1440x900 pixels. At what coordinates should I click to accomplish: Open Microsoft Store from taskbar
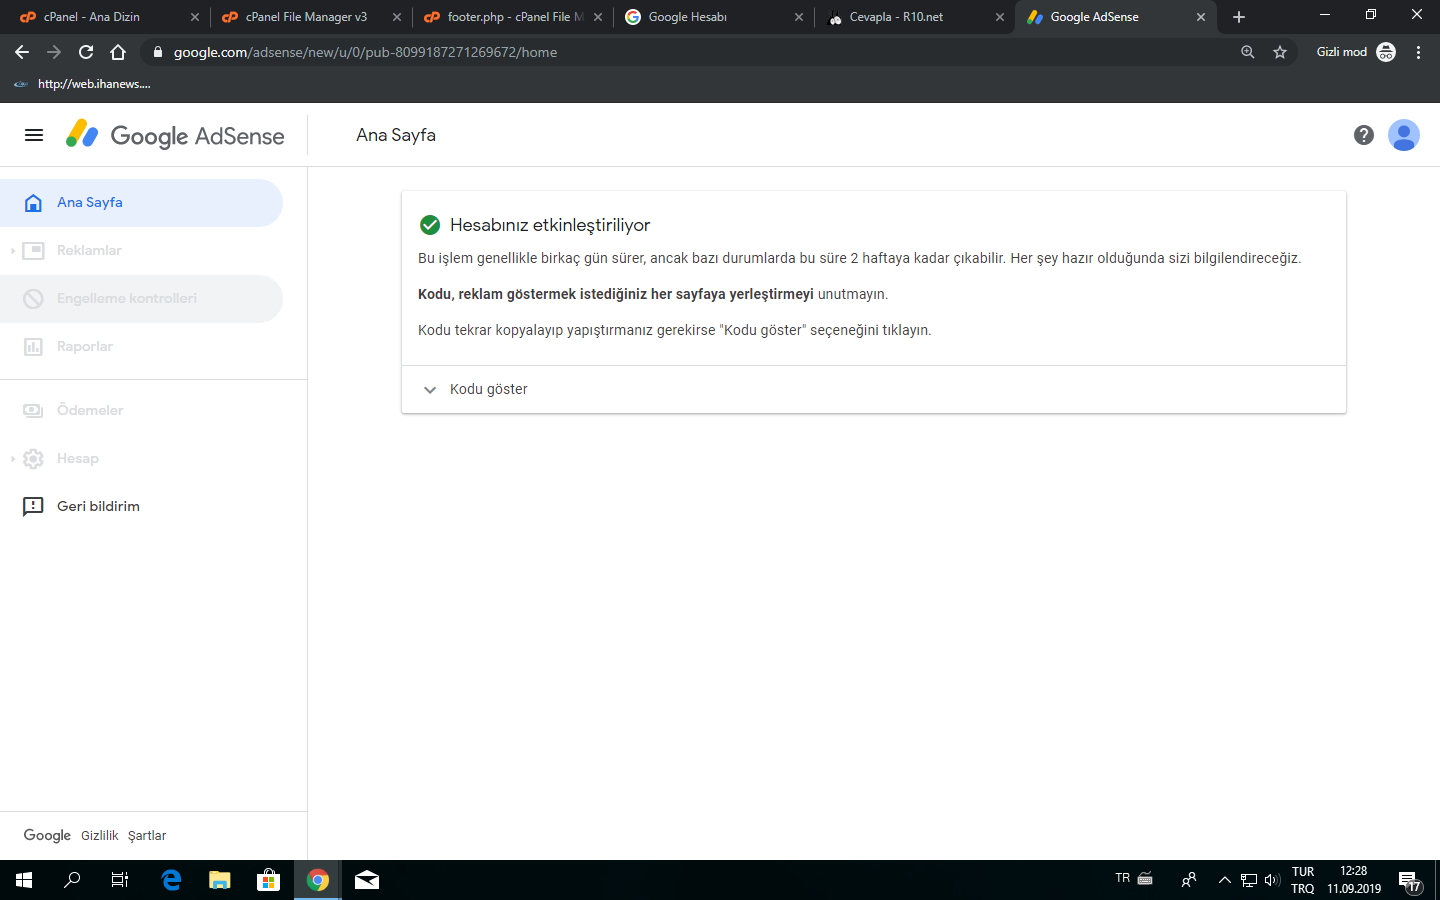pyautogui.click(x=268, y=880)
